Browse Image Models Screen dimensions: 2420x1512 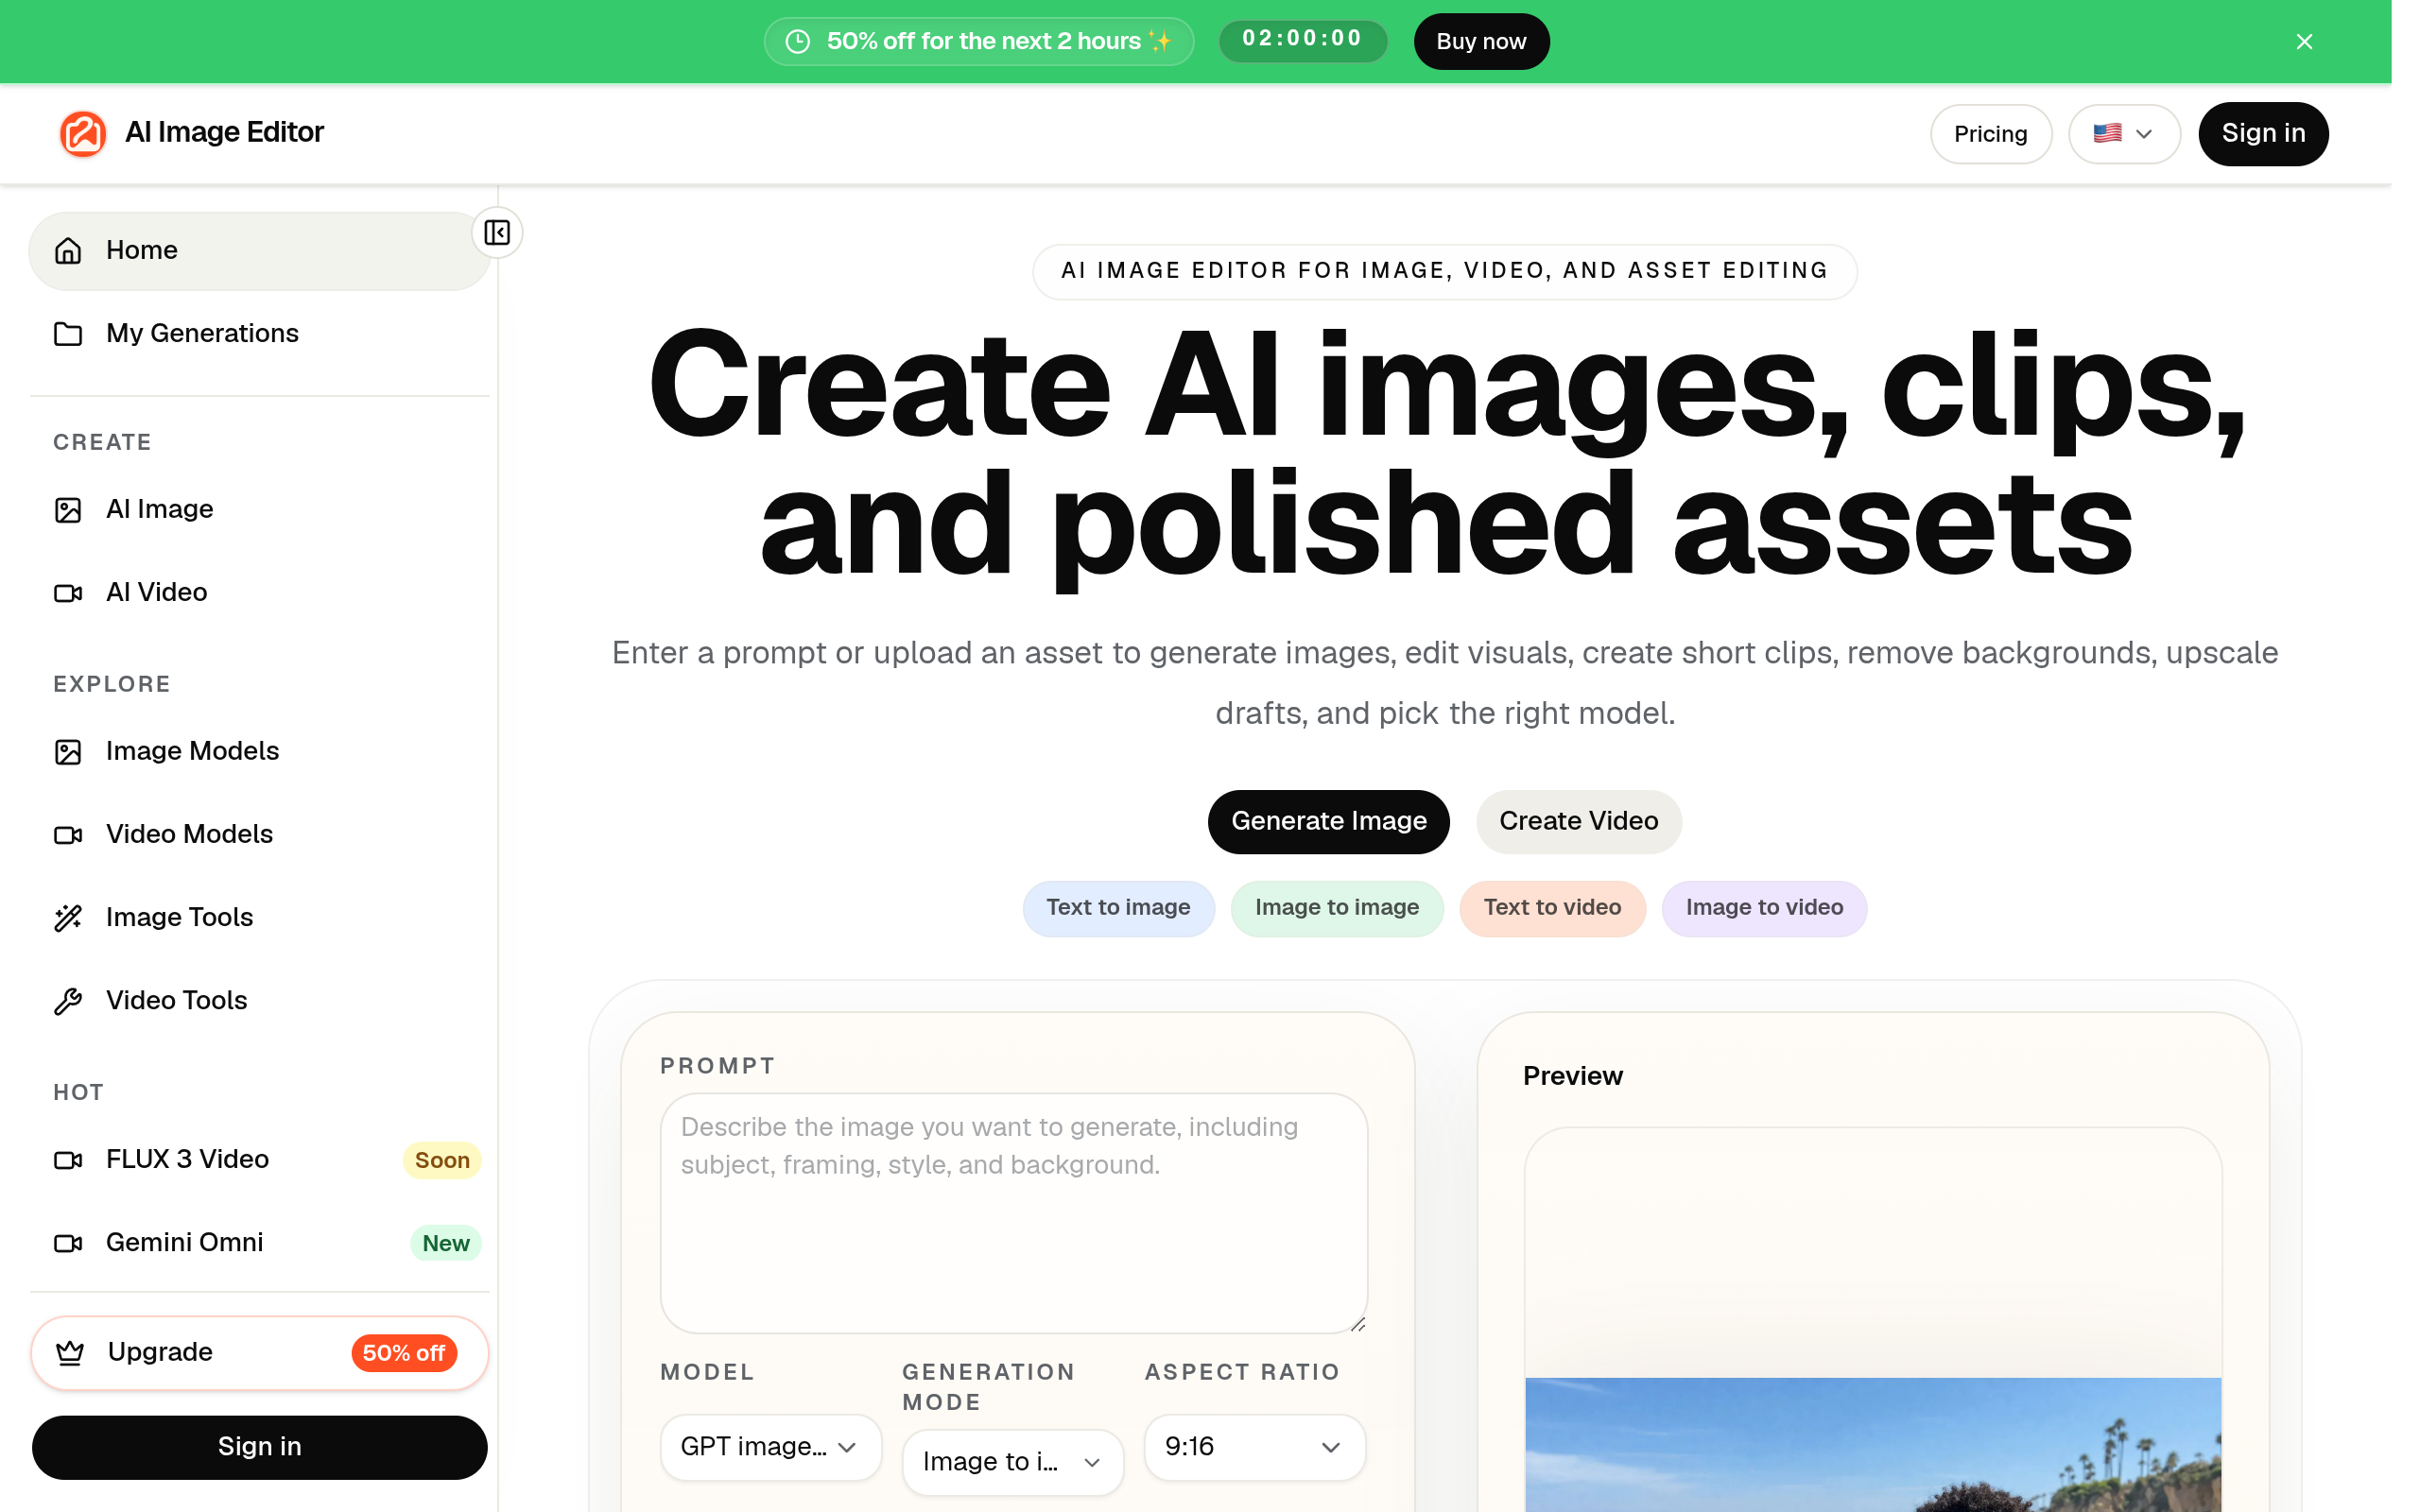coord(259,752)
